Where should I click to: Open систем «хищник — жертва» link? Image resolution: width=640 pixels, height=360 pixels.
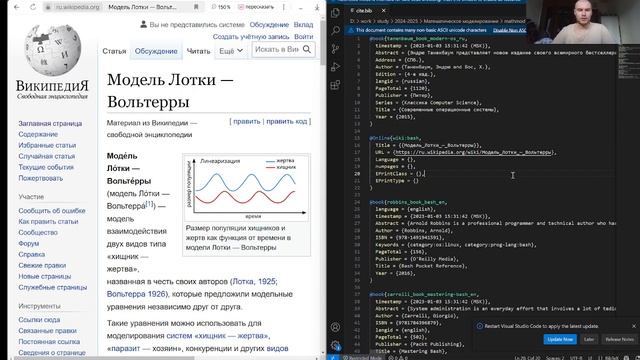[217, 336]
